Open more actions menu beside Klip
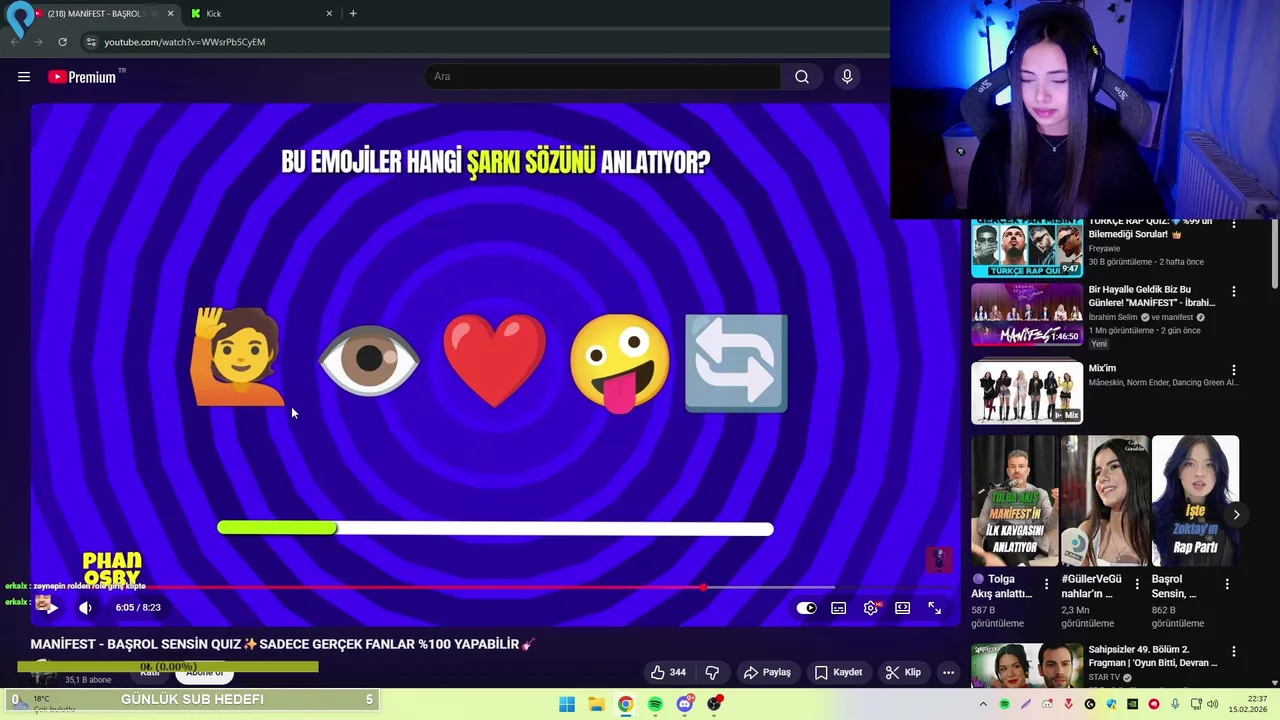The image size is (1280, 720). pos(948,672)
